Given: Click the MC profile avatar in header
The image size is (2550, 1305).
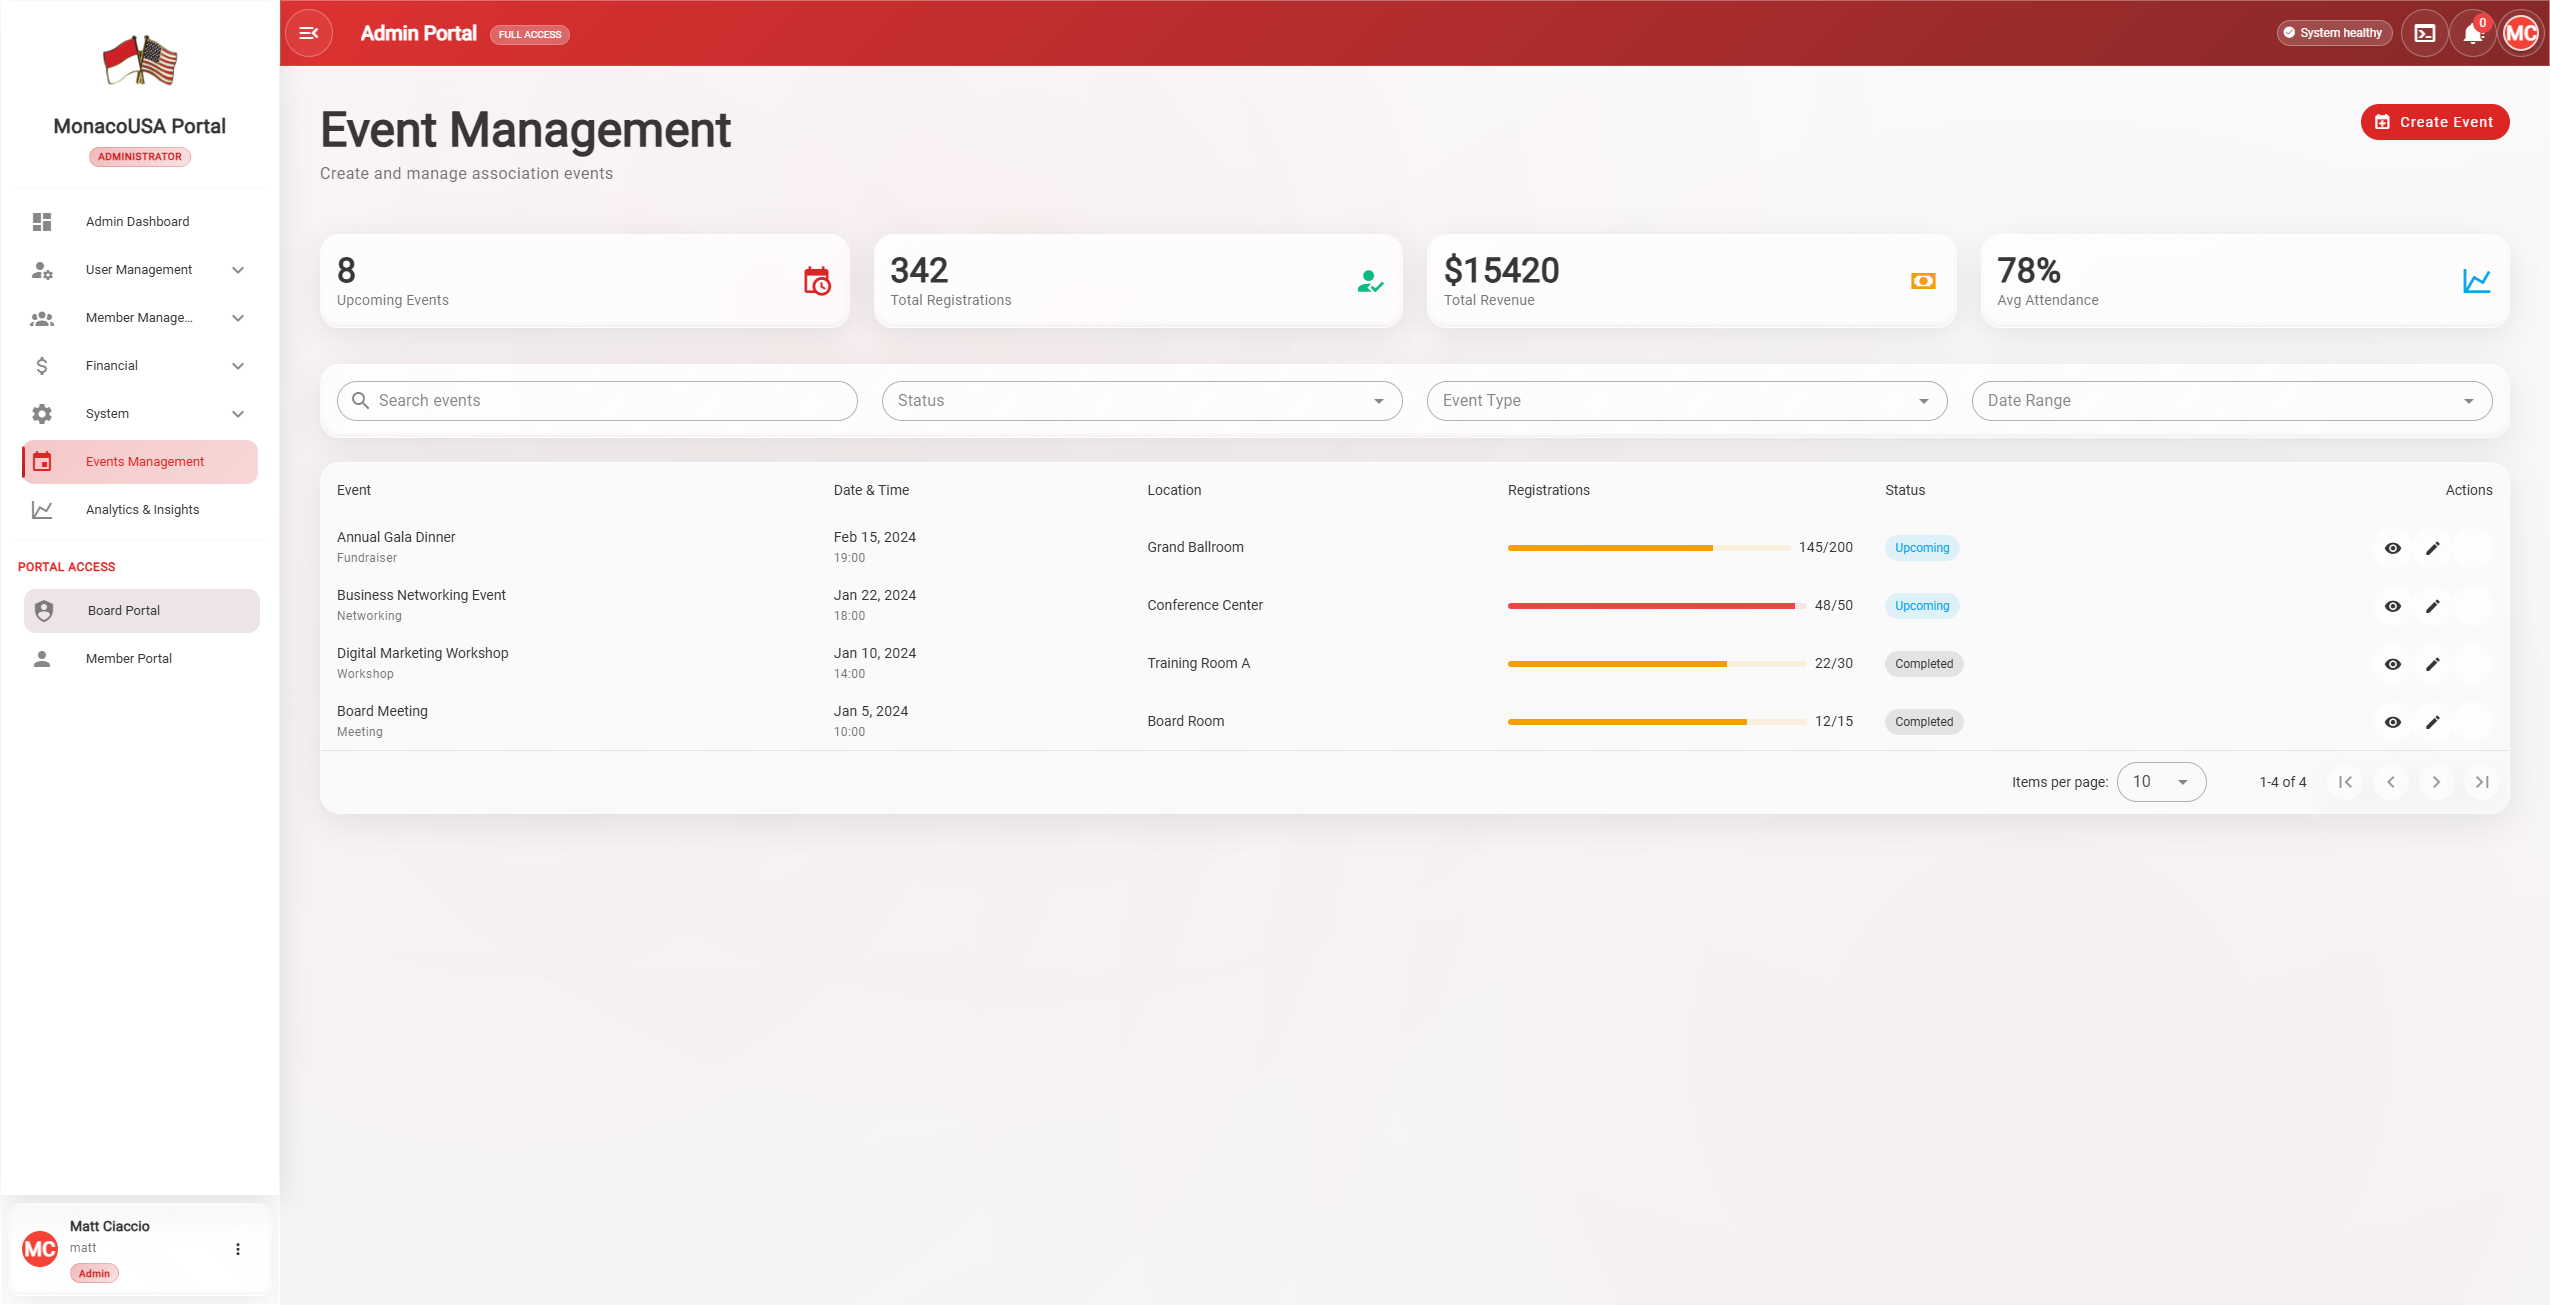Looking at the screenshot, I should pyautogui.click(x=2520, y=33).
